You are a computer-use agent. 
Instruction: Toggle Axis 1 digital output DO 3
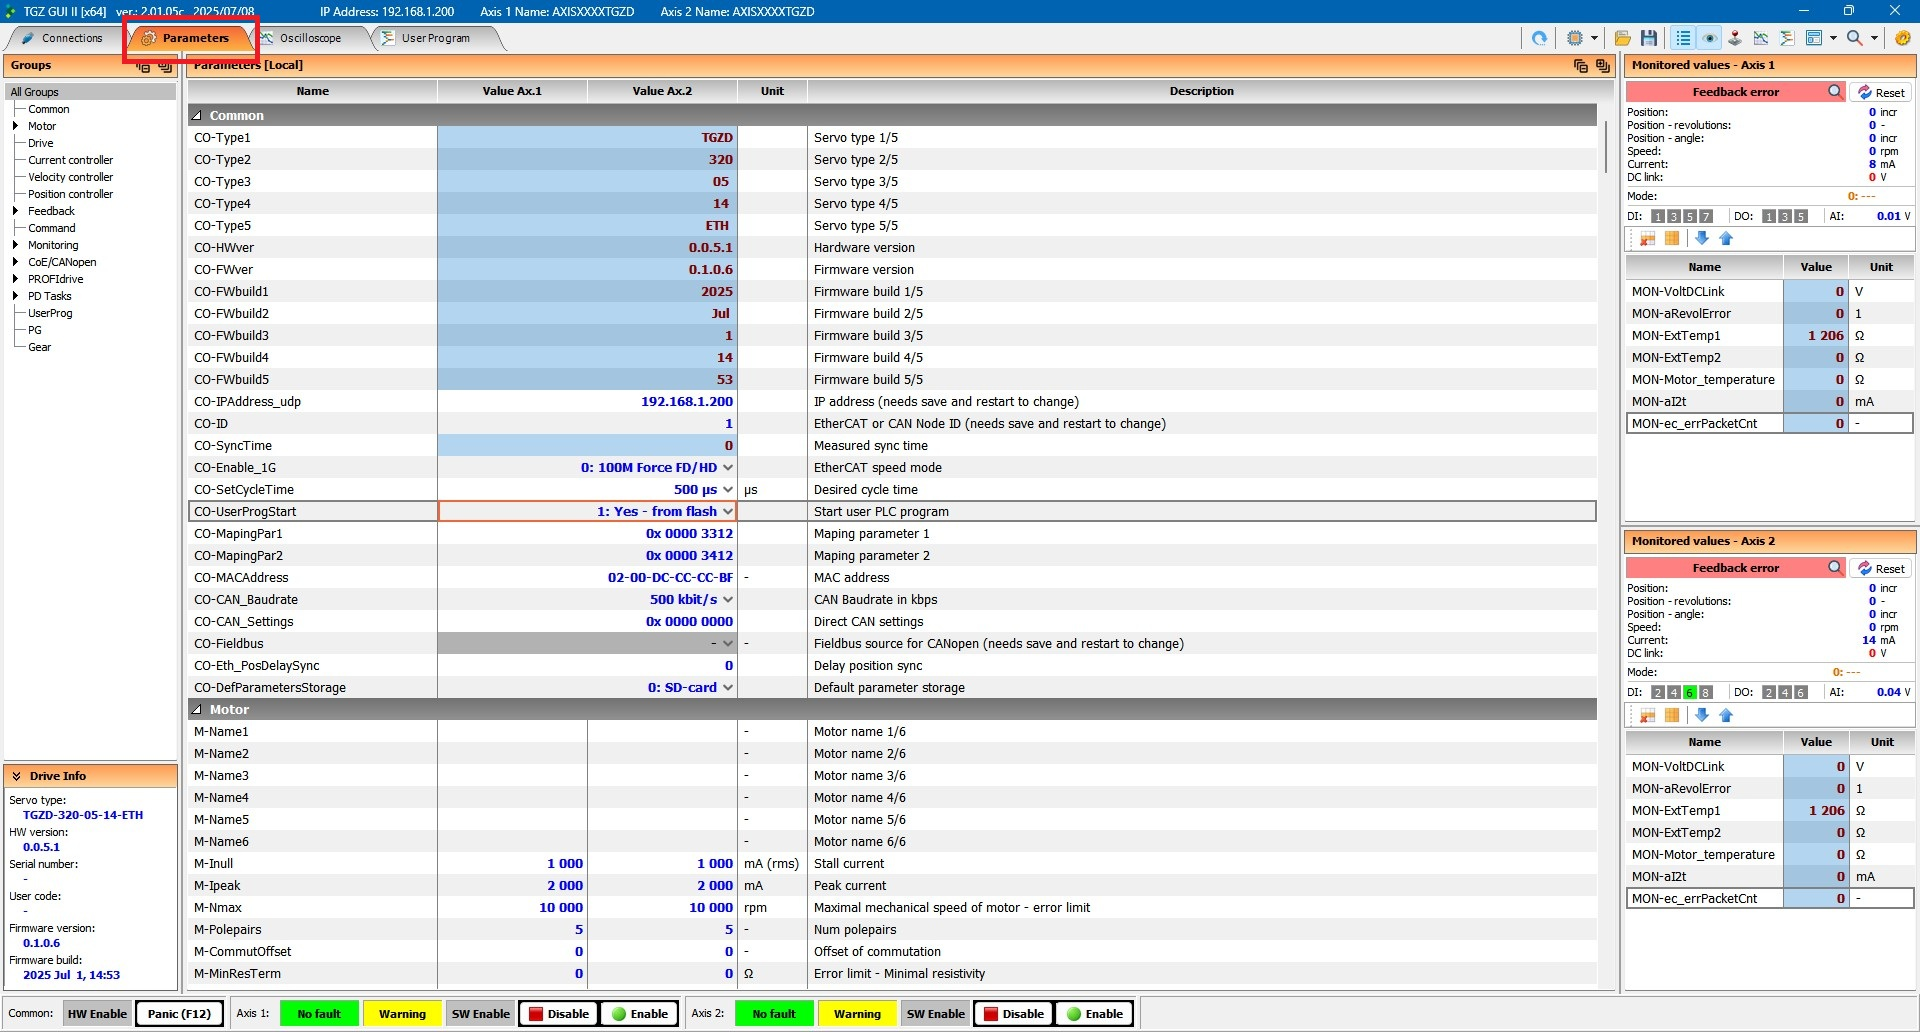tap(1785, 216)
